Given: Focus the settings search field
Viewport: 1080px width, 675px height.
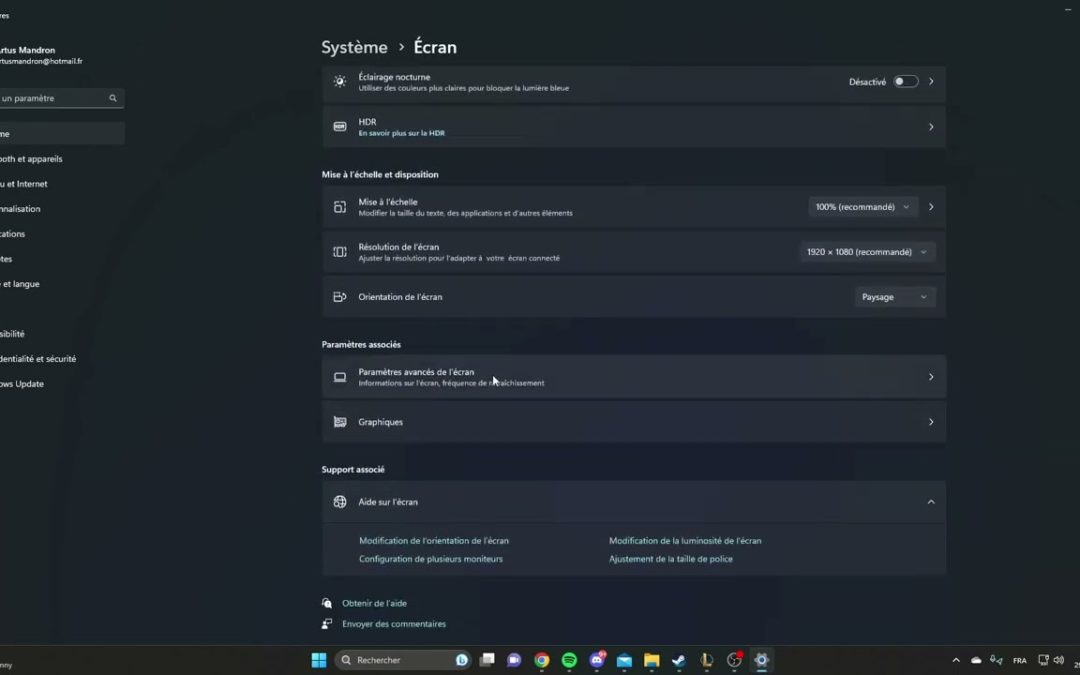Looking at the screenshot, I should [61, 98].
